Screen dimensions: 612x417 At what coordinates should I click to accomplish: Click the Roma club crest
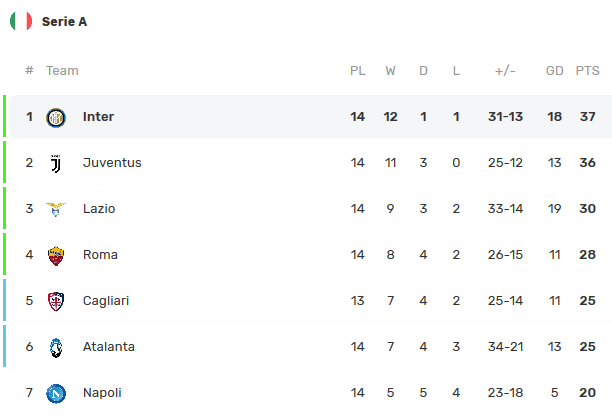[x=56, y=255]
